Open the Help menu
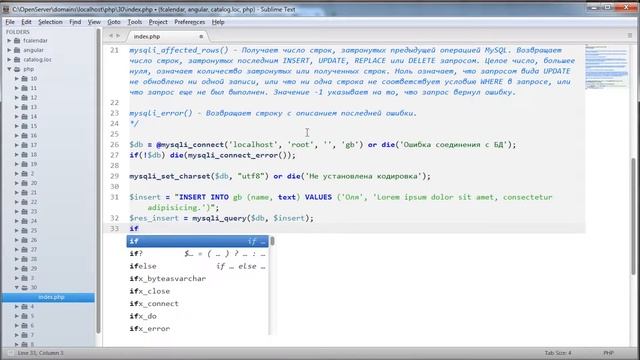The height and width of the screenshot is (360, 640). 218,22
